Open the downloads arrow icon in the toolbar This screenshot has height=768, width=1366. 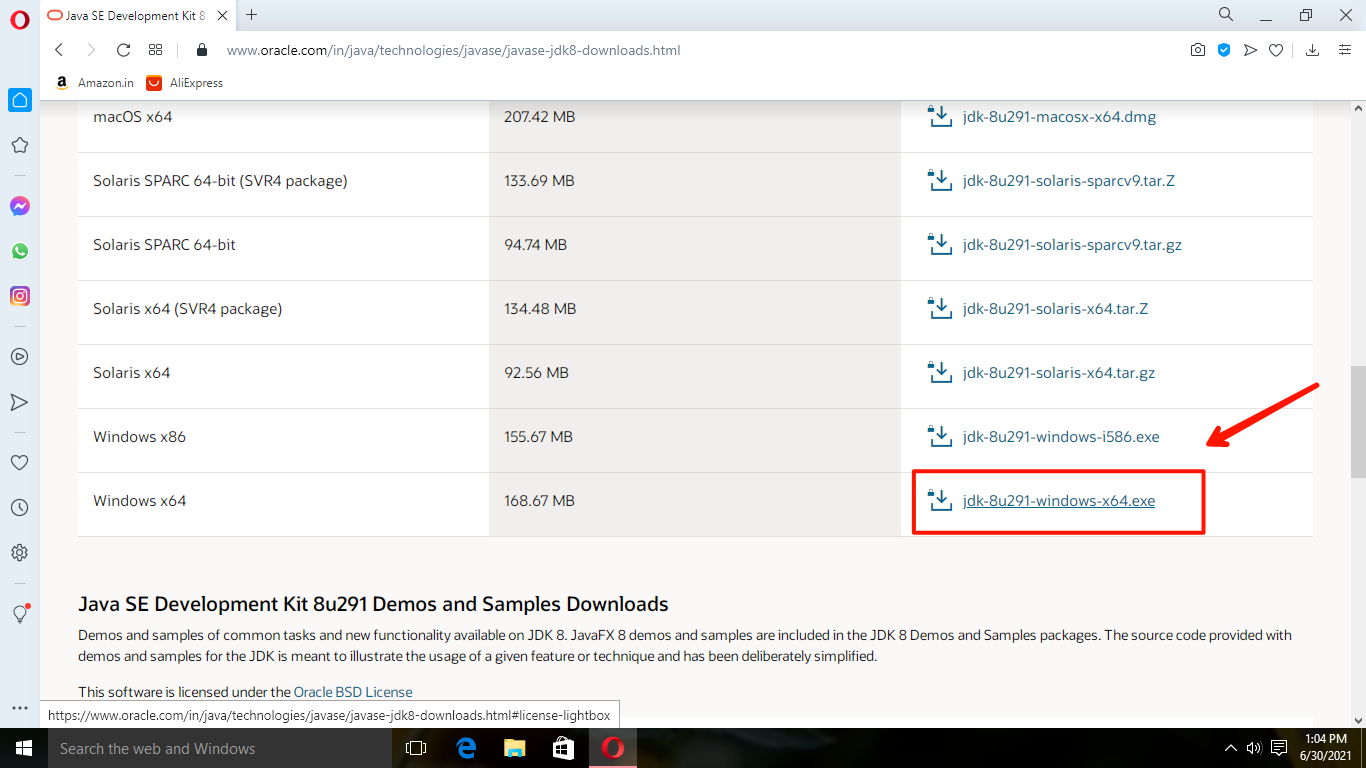(1313, 50)
